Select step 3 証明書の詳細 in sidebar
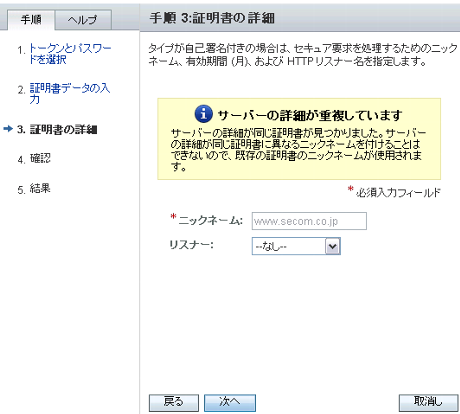The width and height of the screenshot is (460, 414). (57, 129)
